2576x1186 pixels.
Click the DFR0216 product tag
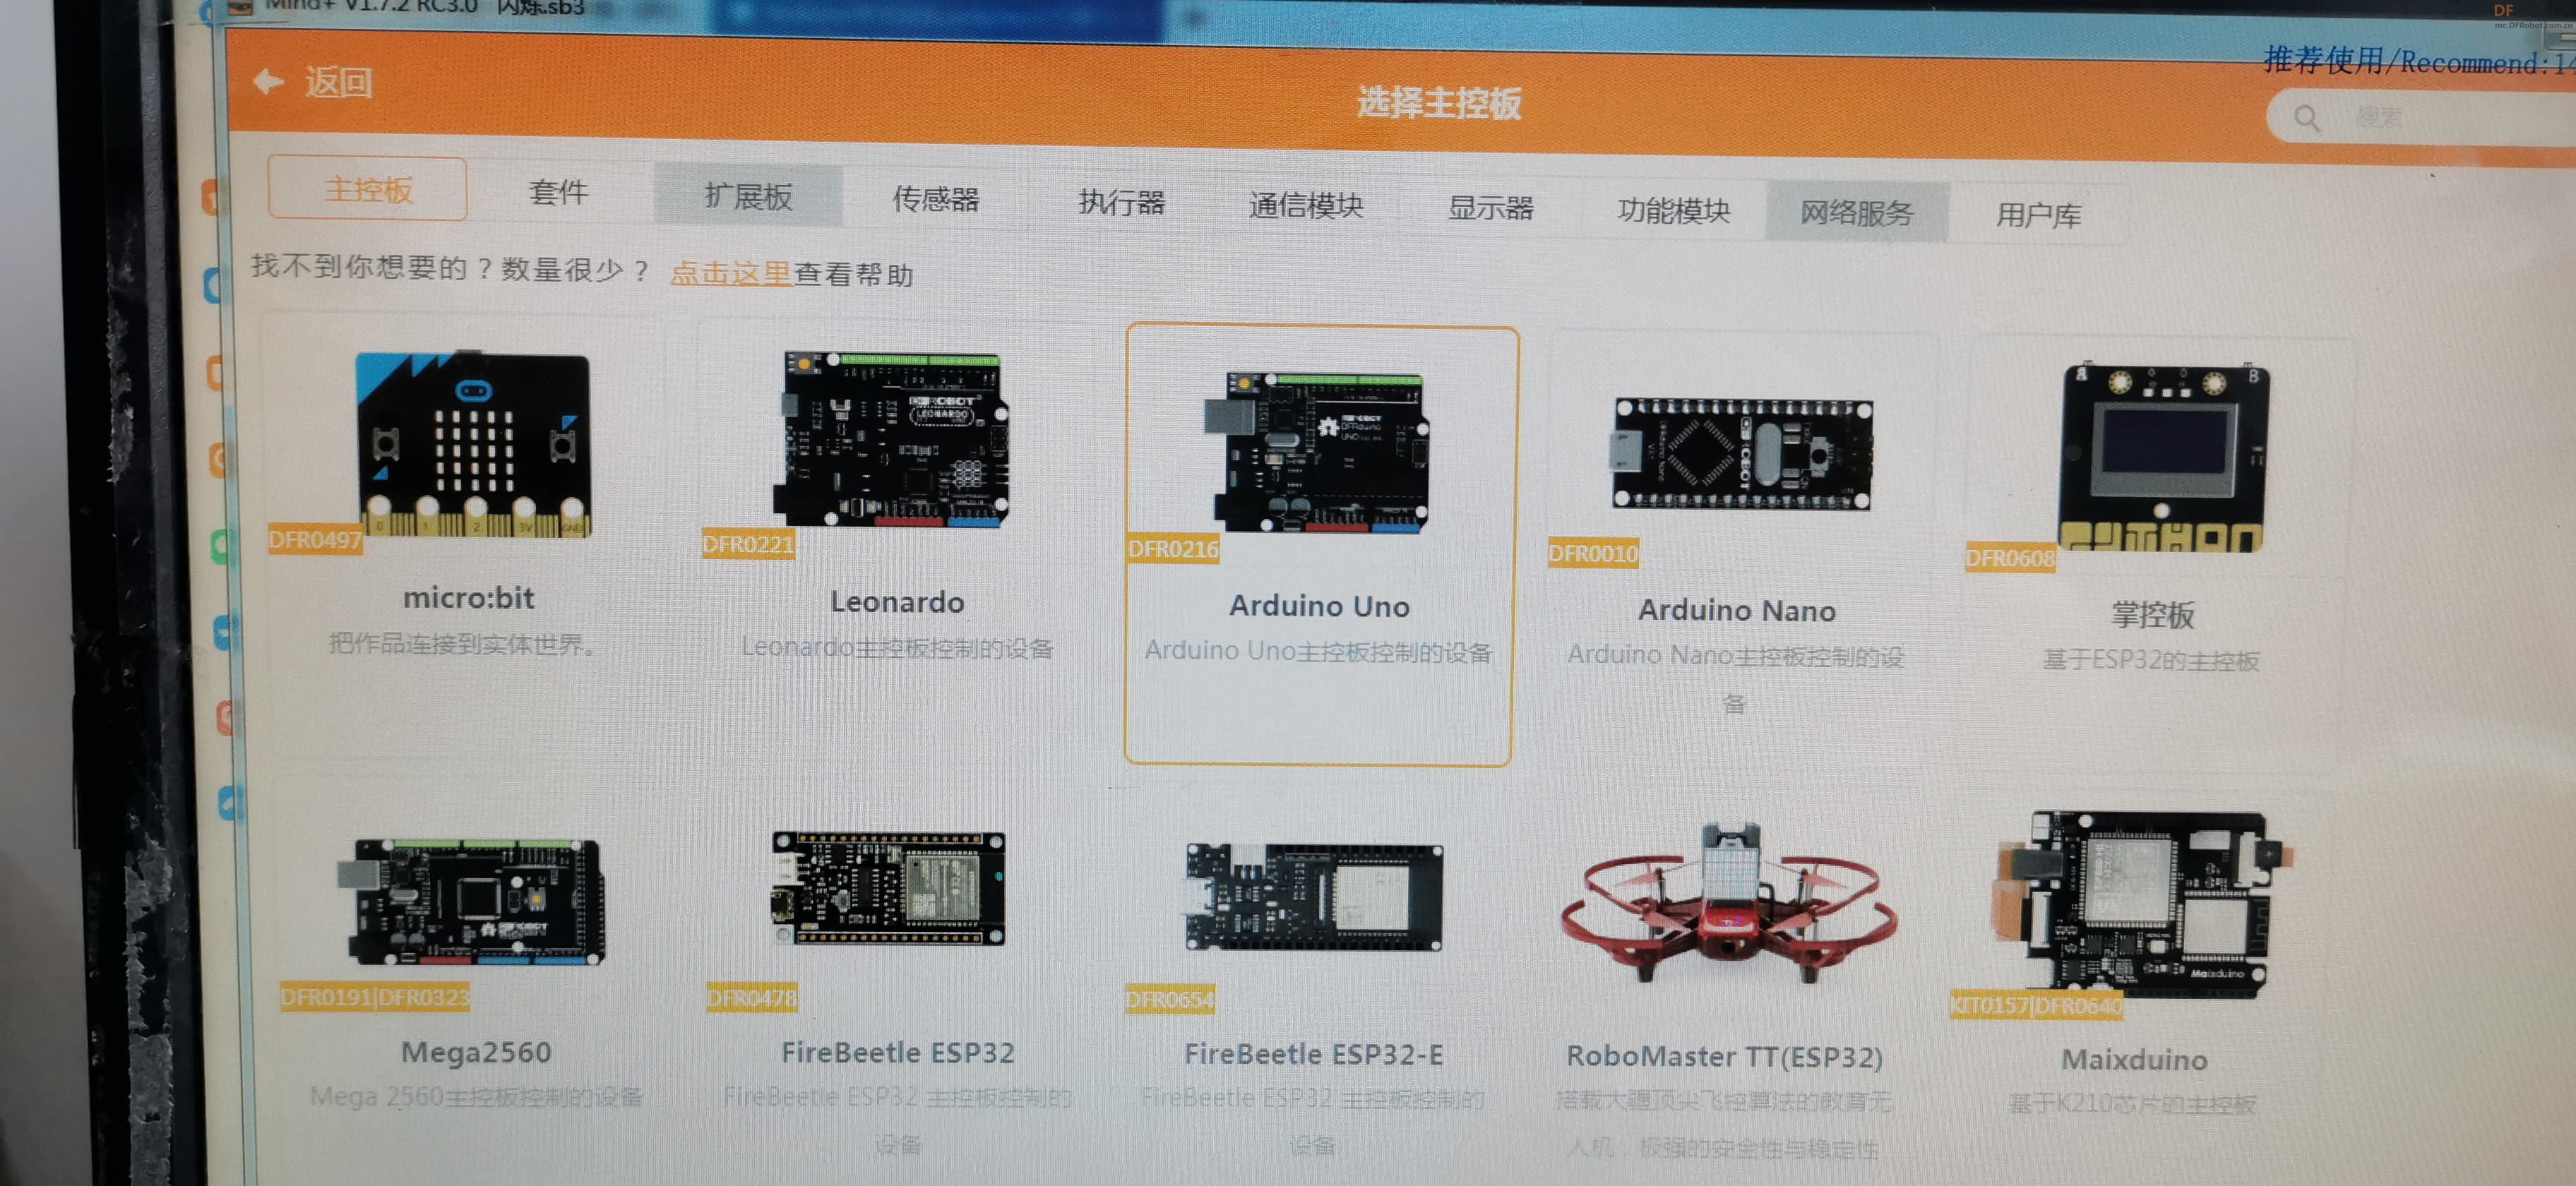(1173, 549)
